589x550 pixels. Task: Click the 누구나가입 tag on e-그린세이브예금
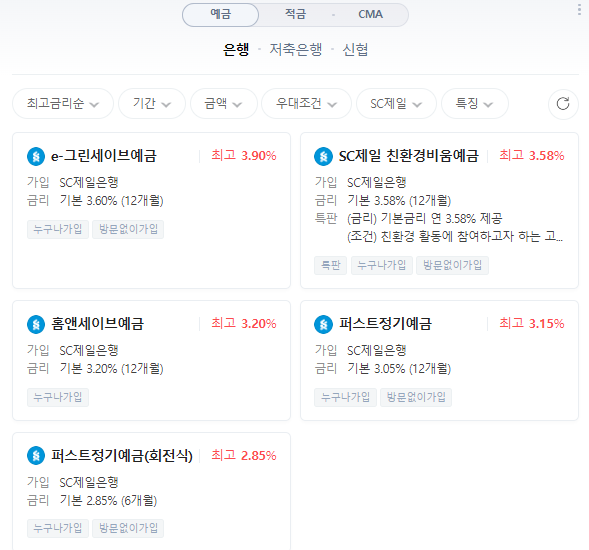pyautogui.click(x=58, y=229)
